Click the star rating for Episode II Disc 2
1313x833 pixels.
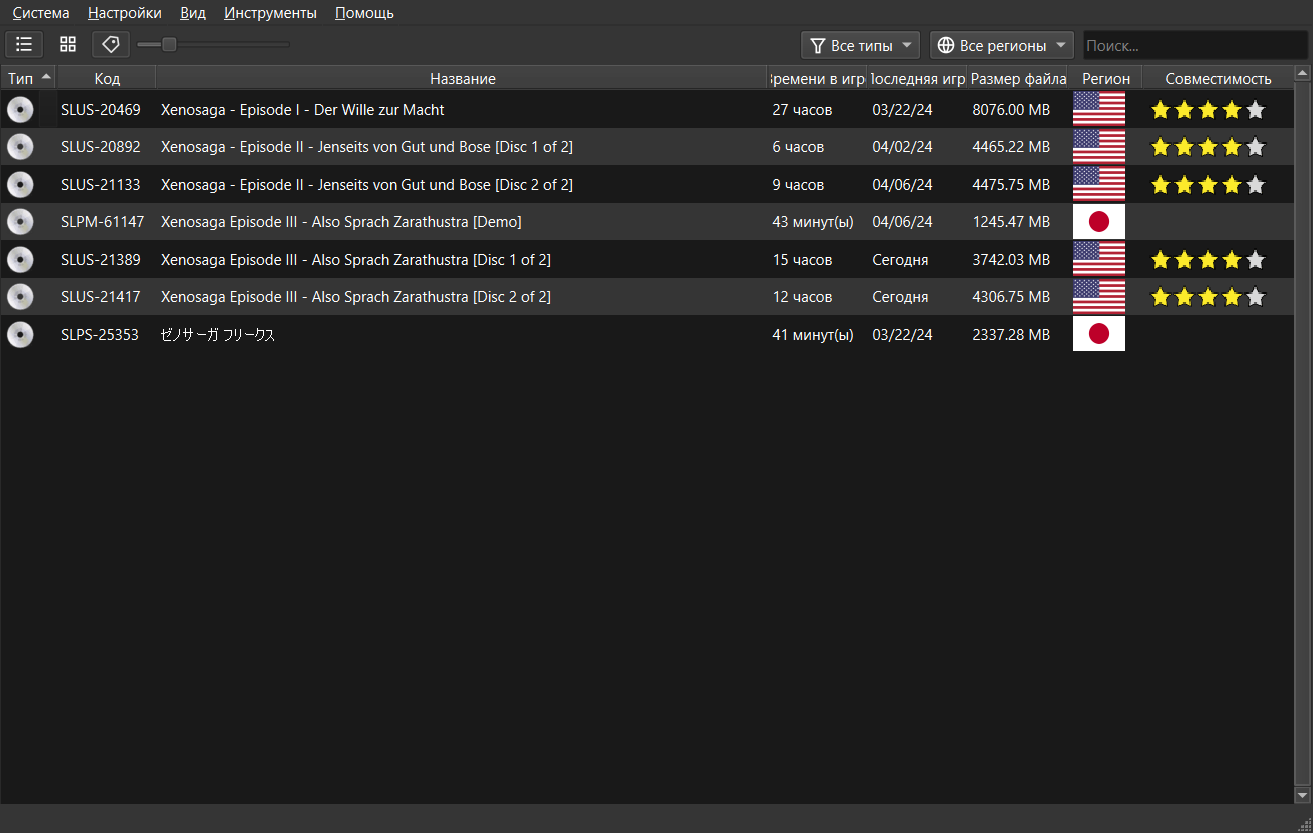[1208, 185]
